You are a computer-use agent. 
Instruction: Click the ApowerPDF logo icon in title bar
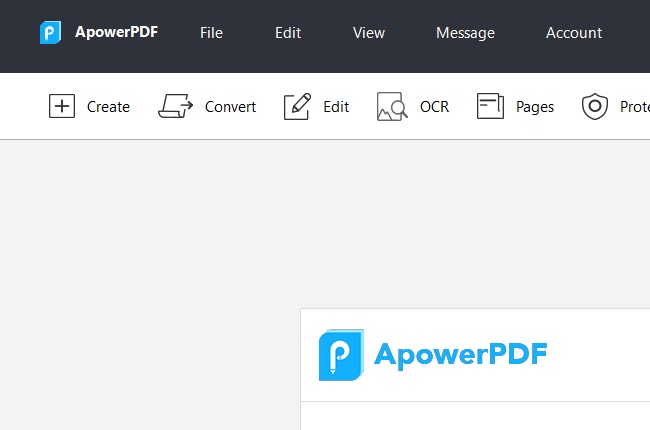50,32
